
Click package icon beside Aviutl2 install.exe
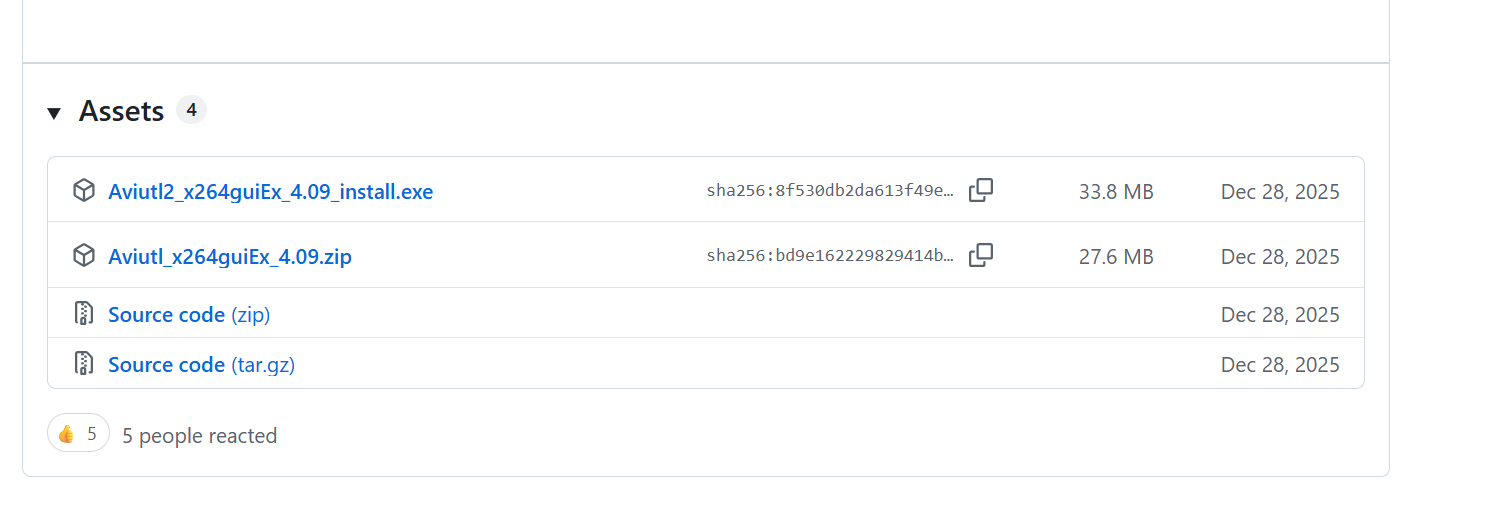coord(84,191)
